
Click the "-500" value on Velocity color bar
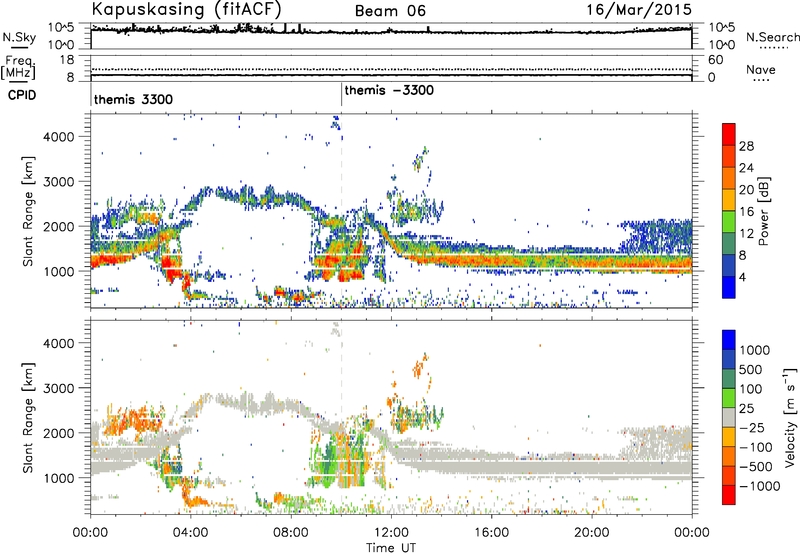[x=756, y=467]
